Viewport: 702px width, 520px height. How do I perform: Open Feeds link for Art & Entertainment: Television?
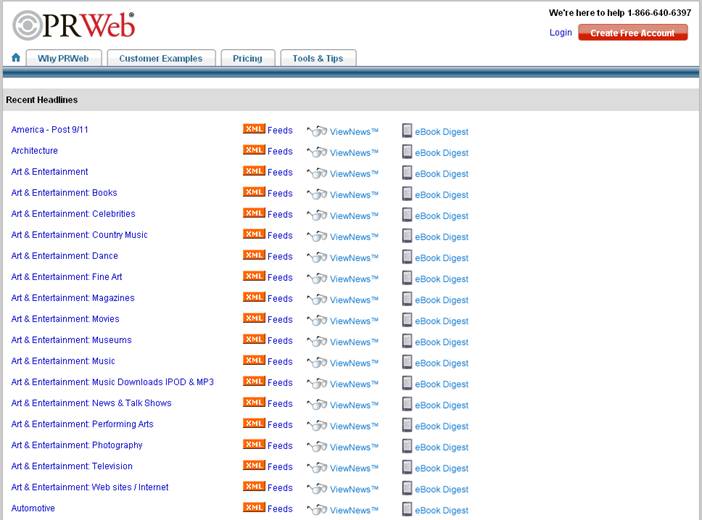coord(280,467)
